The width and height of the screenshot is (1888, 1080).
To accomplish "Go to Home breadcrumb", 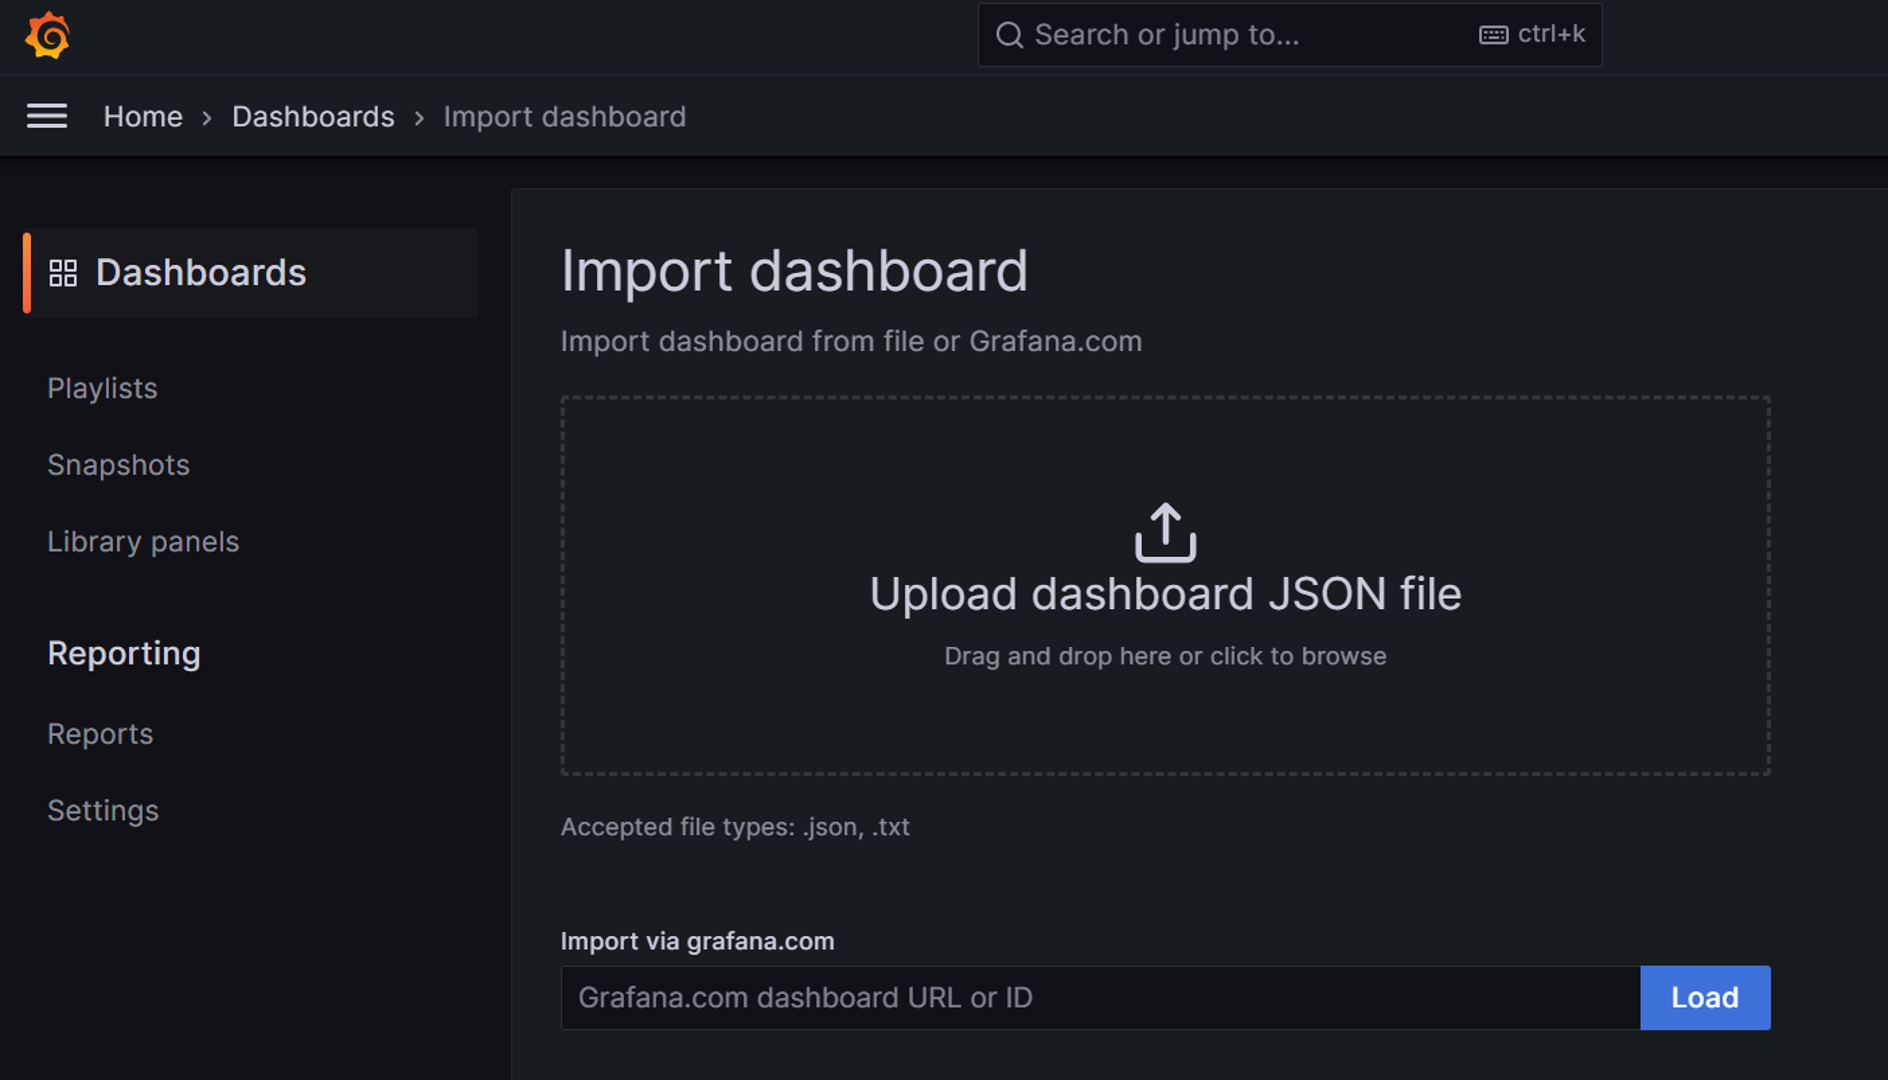I will pos(143,117).
